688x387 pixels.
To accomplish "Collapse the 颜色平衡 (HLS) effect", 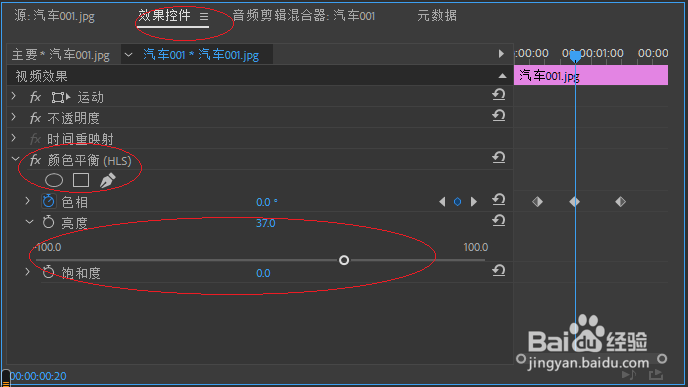I will point(15,159).
